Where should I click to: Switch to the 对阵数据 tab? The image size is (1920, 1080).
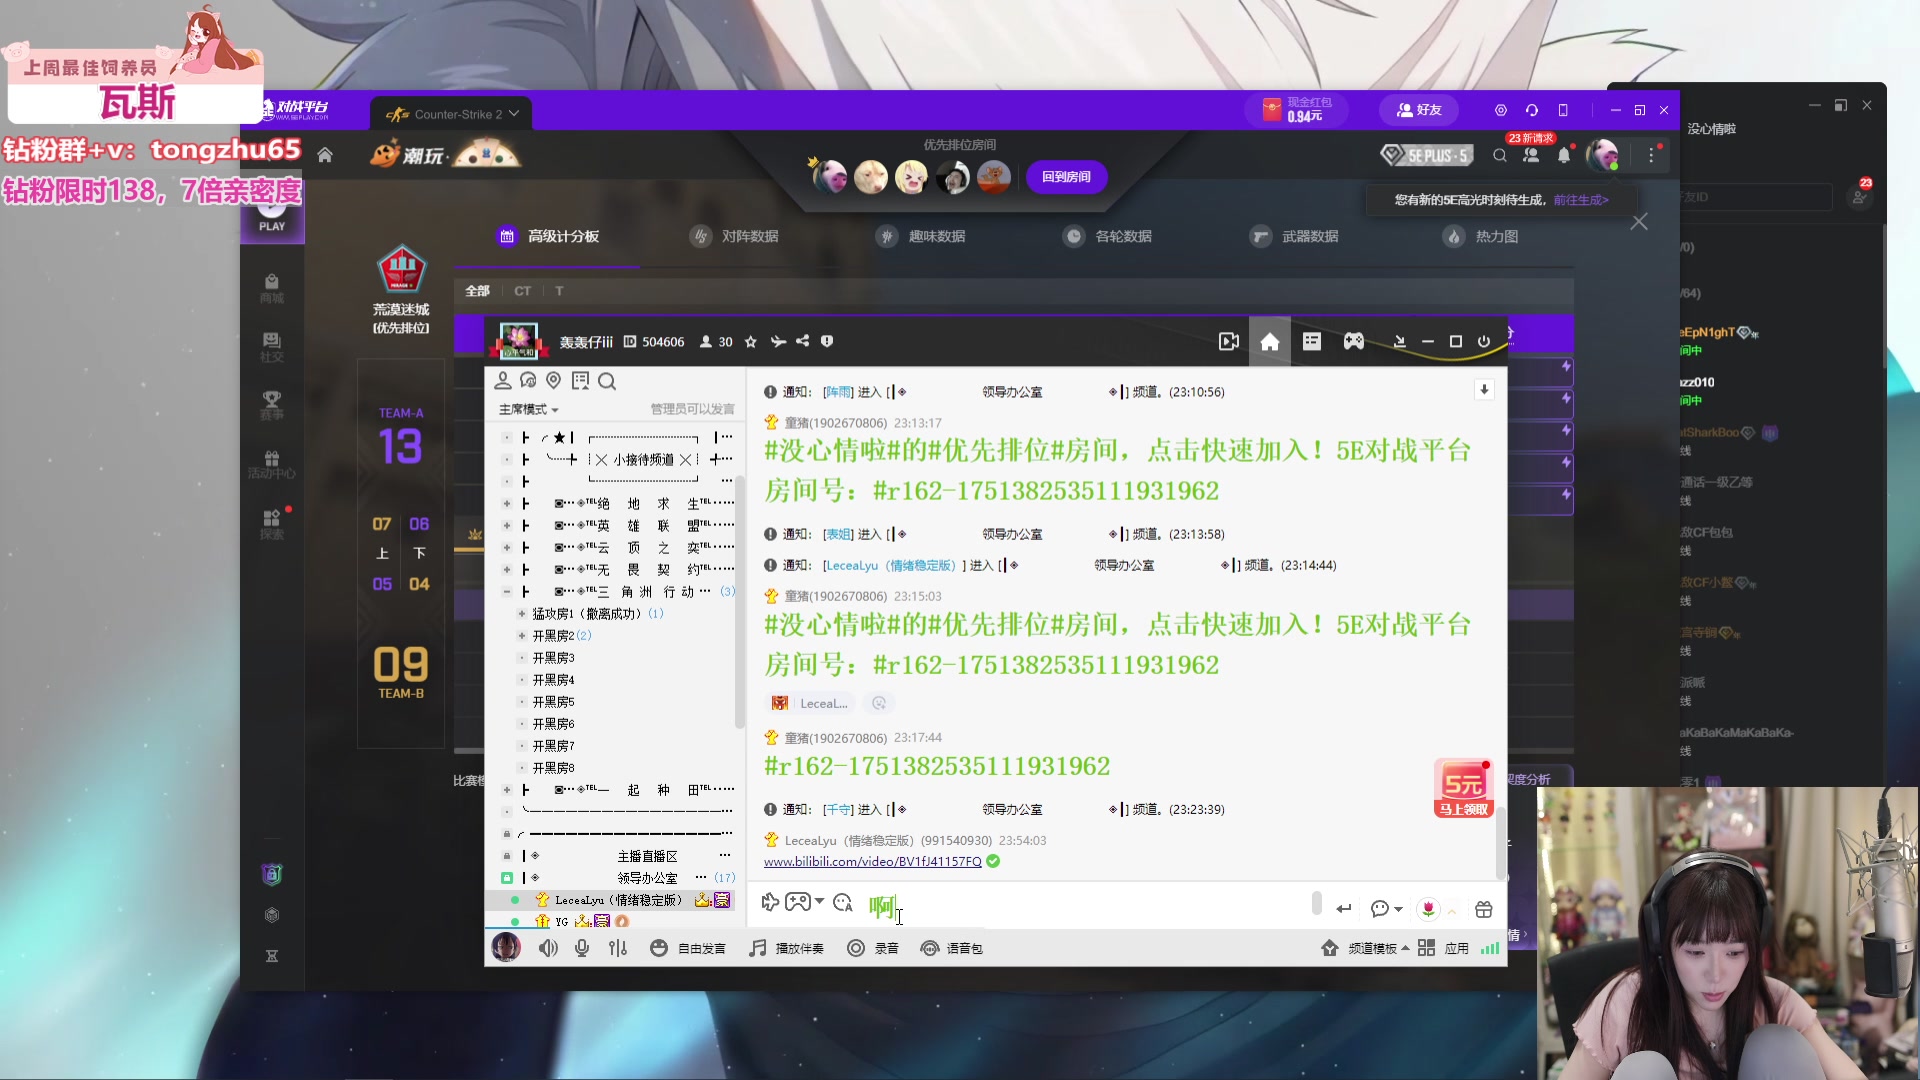pyautogui.click(x=735, y=236)
